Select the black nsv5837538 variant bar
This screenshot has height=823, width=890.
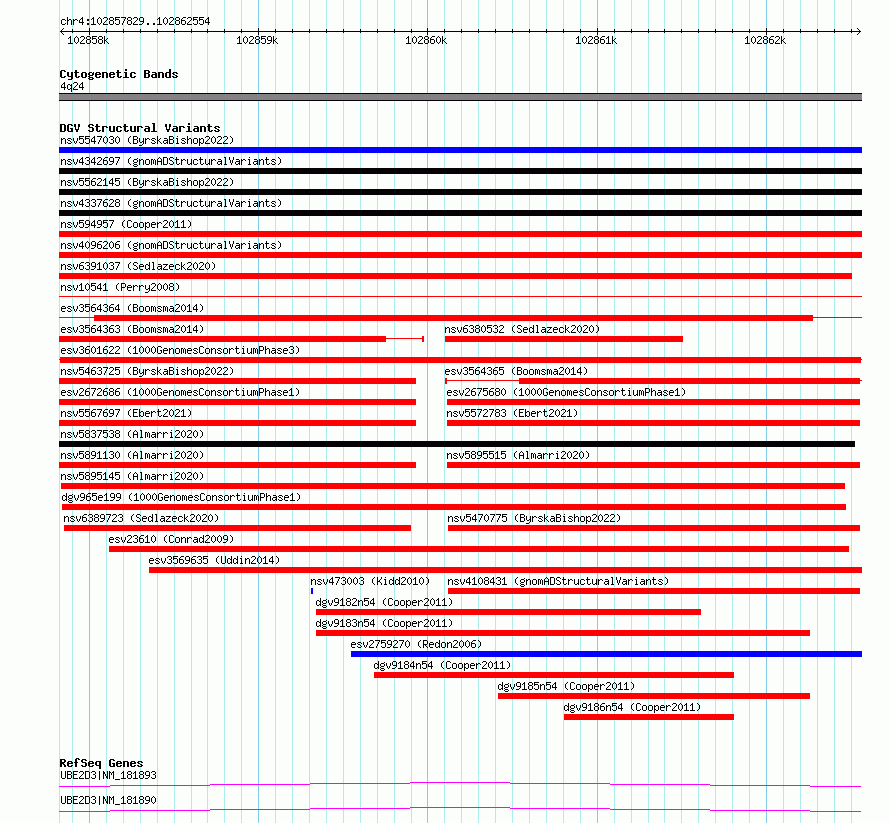click(457, 444)
